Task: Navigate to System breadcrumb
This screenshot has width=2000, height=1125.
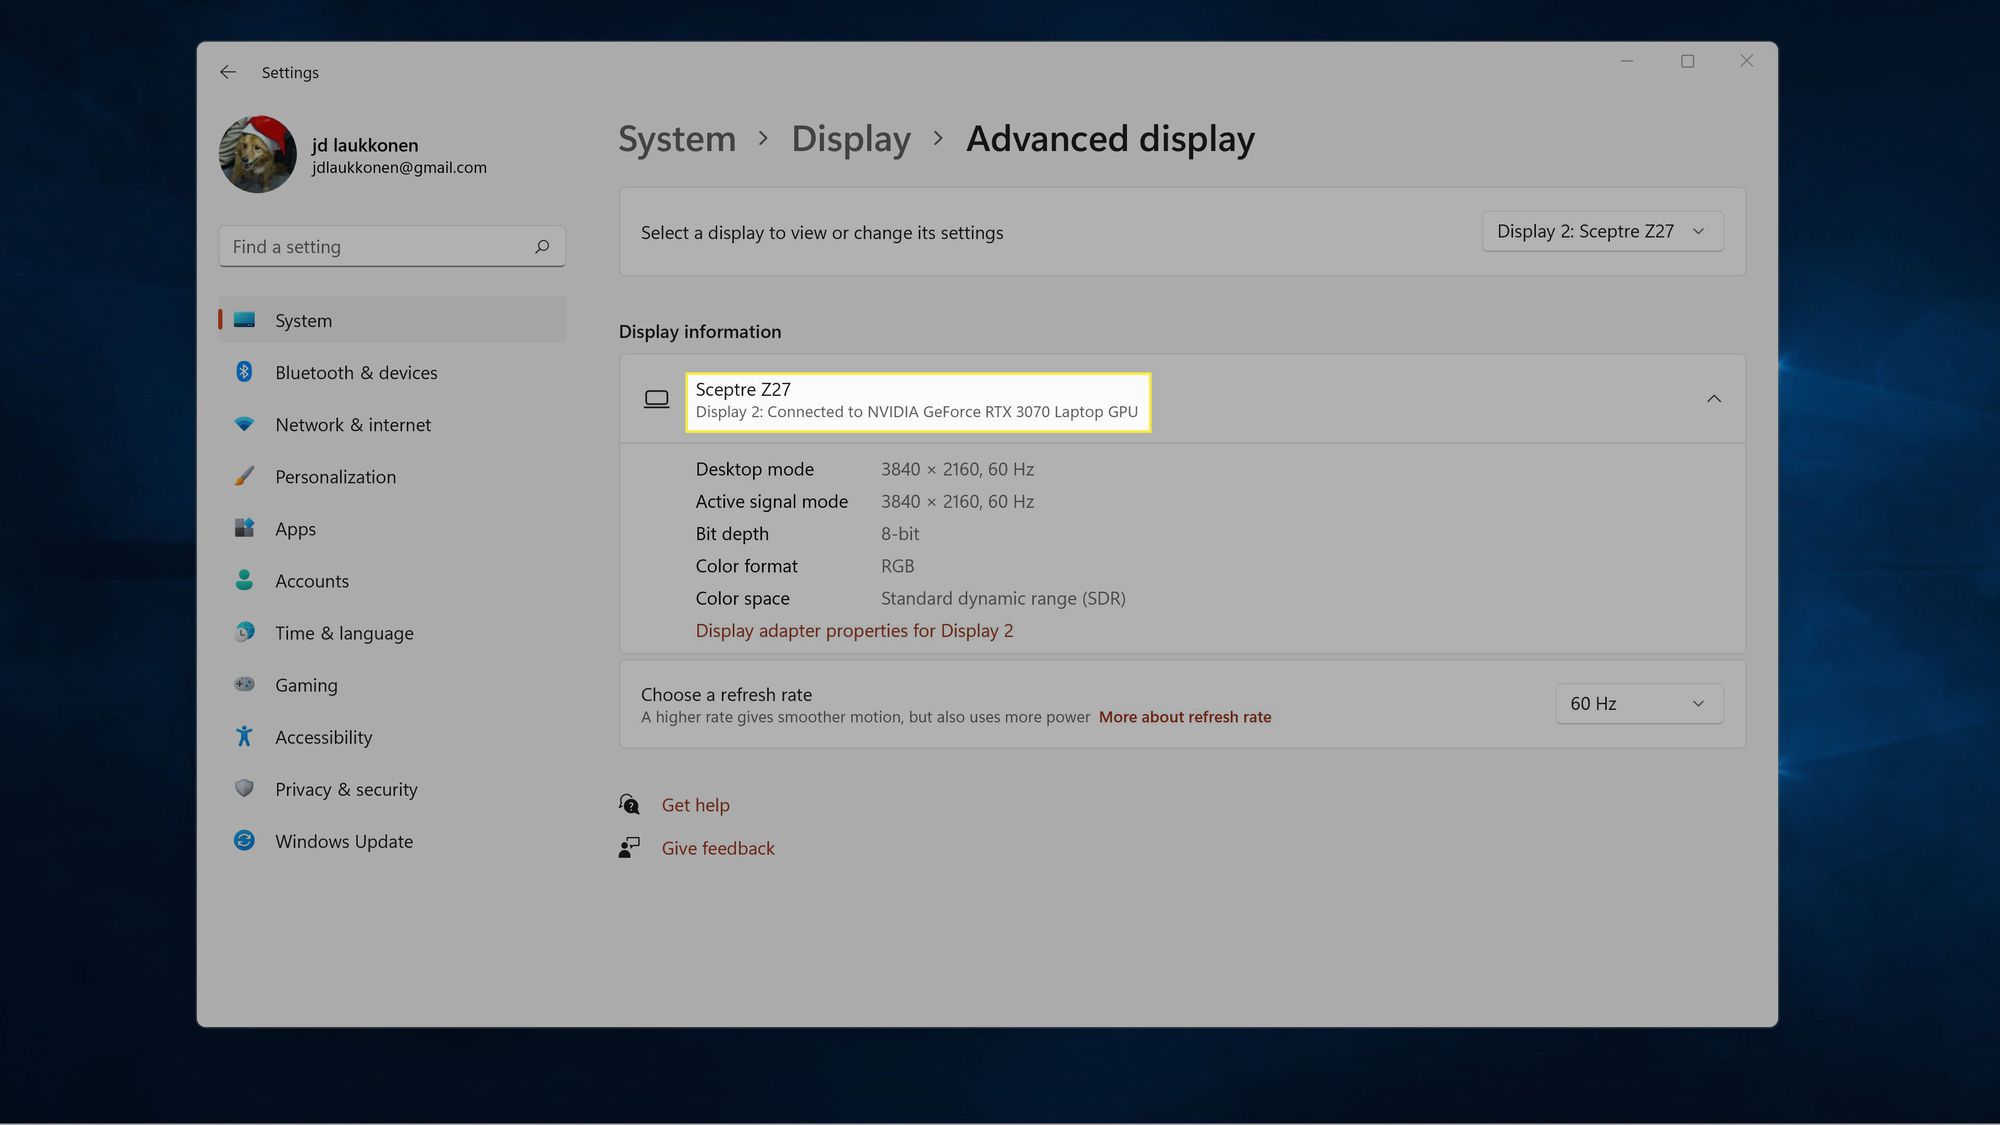Action: tap(677, 139)
